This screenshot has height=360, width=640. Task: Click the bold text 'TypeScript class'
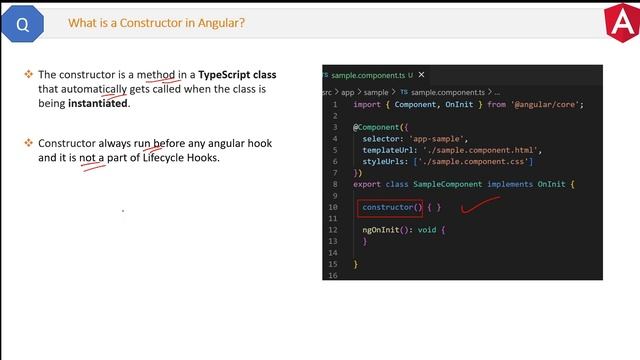point(237,75)
